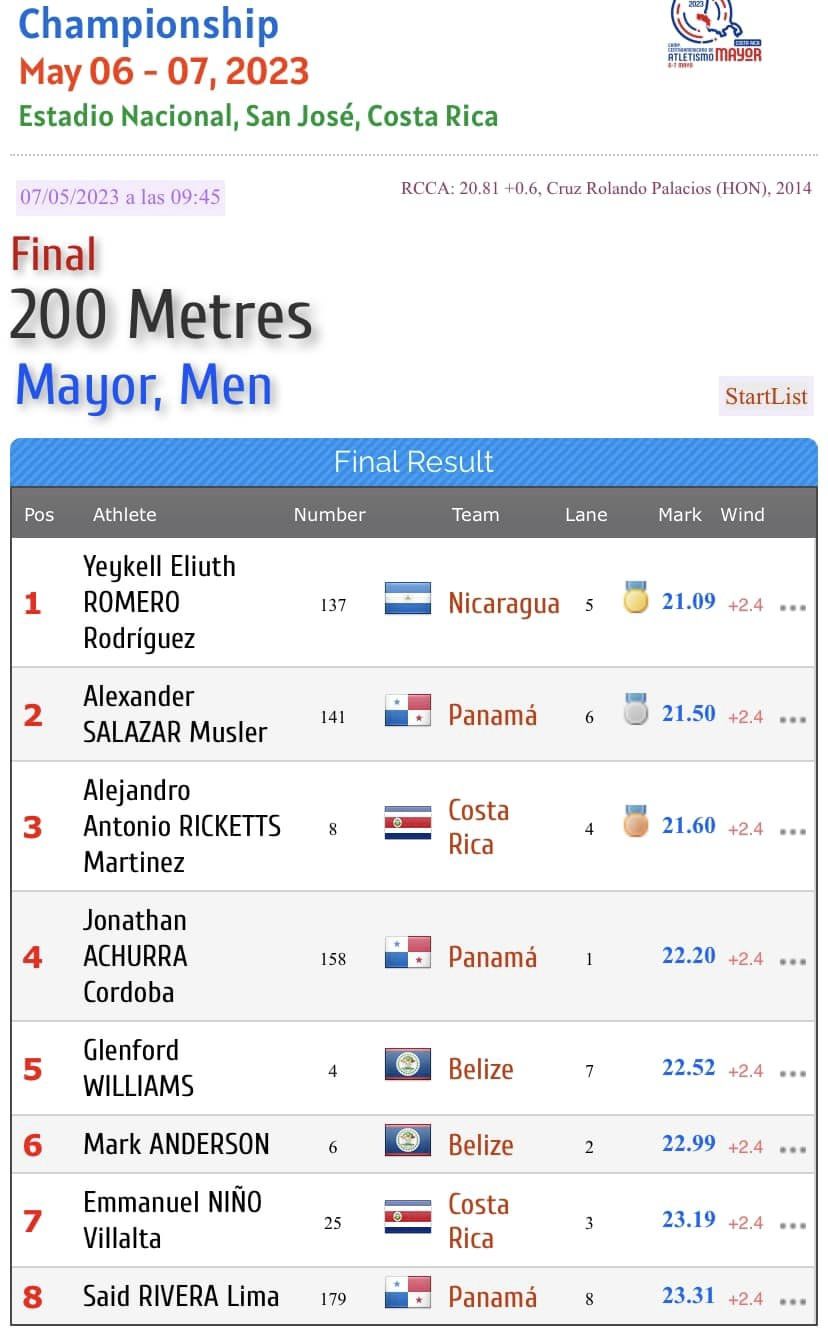The height and width of the screenshot is (1337, 828).
Task: Click the Nicaragua flag icon
Action: (x=408, y=599)
